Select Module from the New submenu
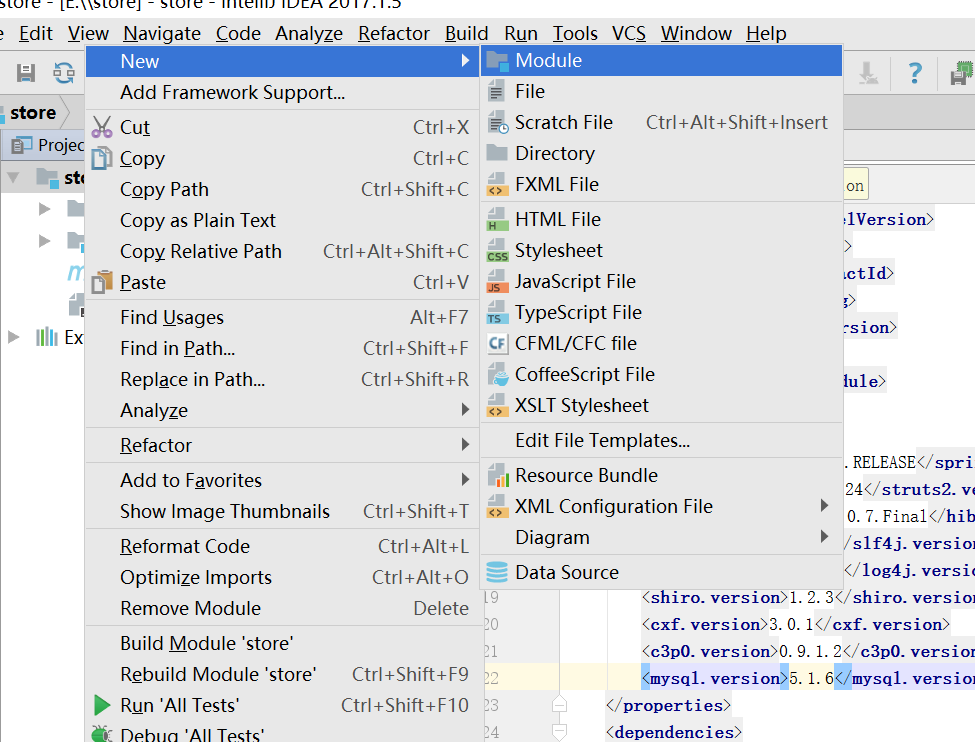Screen dimensions: 975x742 coord(661,60)
